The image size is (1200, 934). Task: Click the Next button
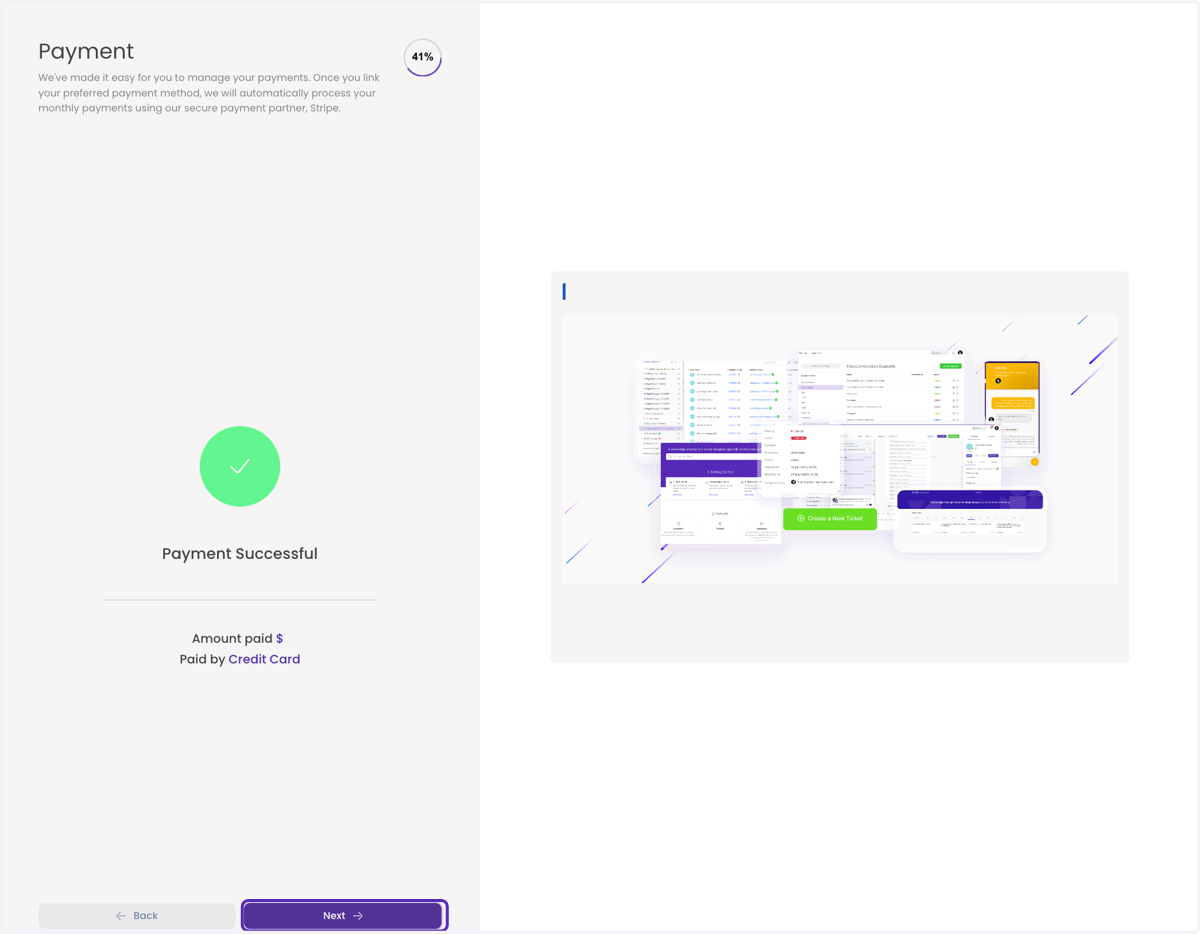tap(344, 915)
